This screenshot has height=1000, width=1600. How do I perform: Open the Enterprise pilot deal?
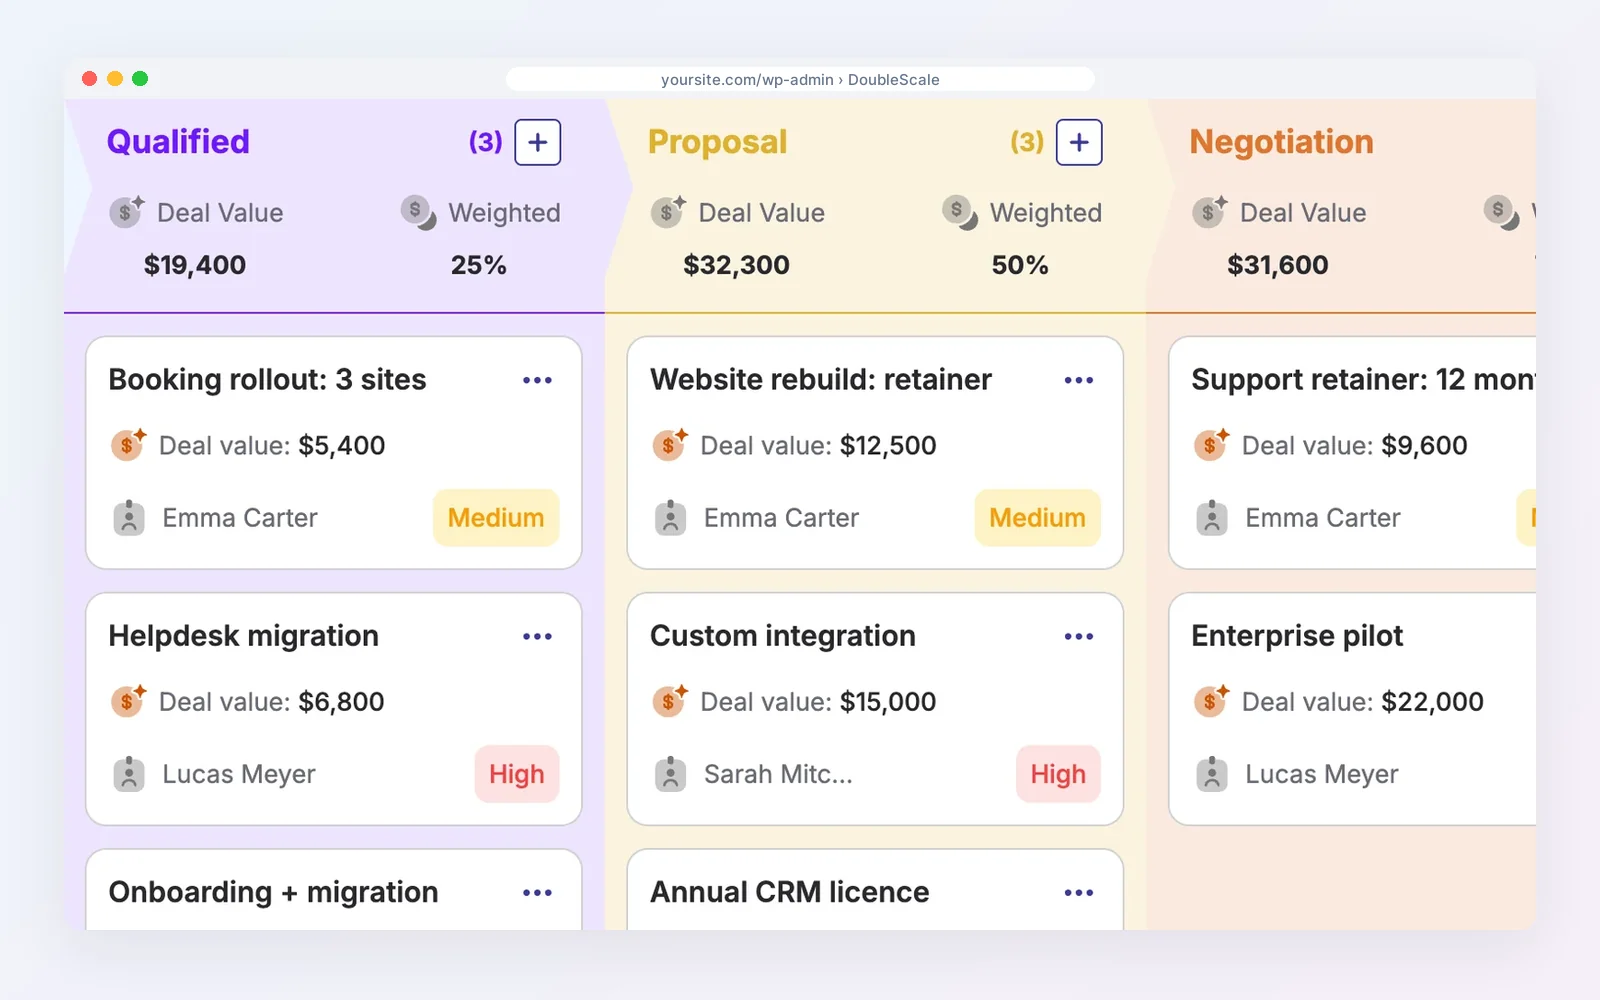click(1352, 709)
